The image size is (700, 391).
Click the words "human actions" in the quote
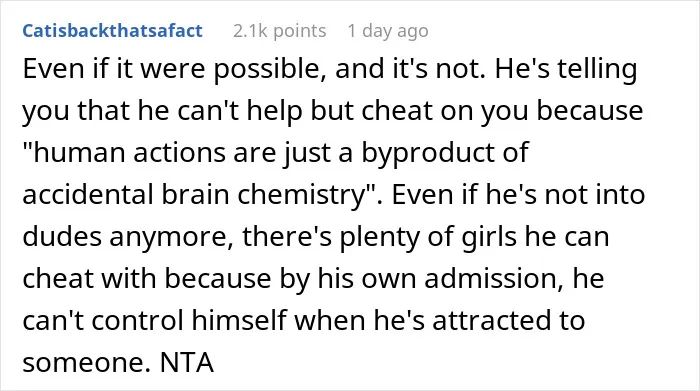(126, 152)
